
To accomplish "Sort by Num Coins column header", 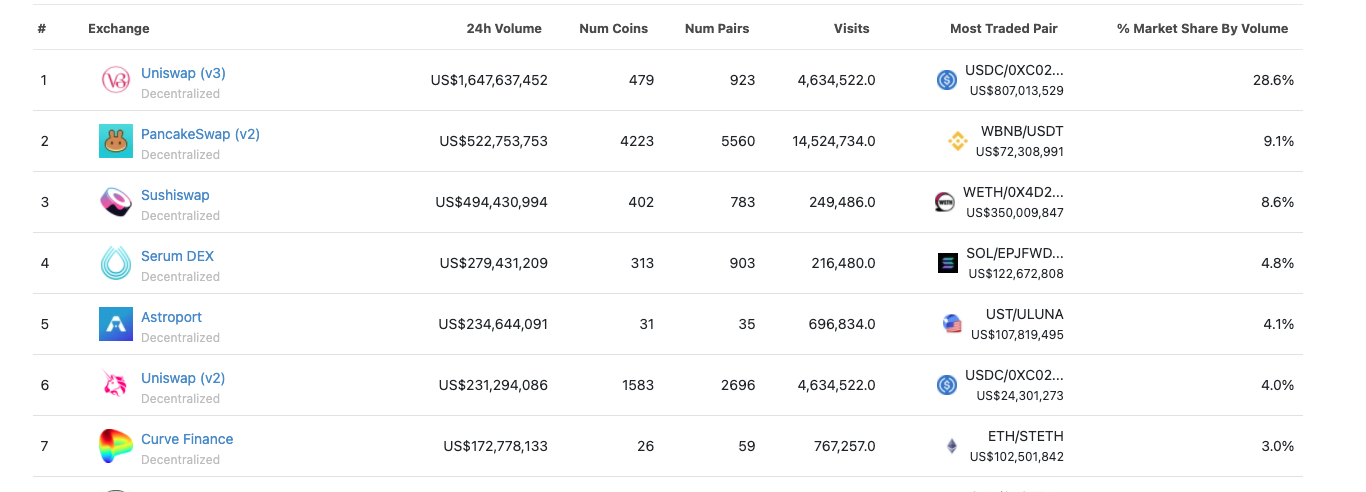I will (613, 28).
